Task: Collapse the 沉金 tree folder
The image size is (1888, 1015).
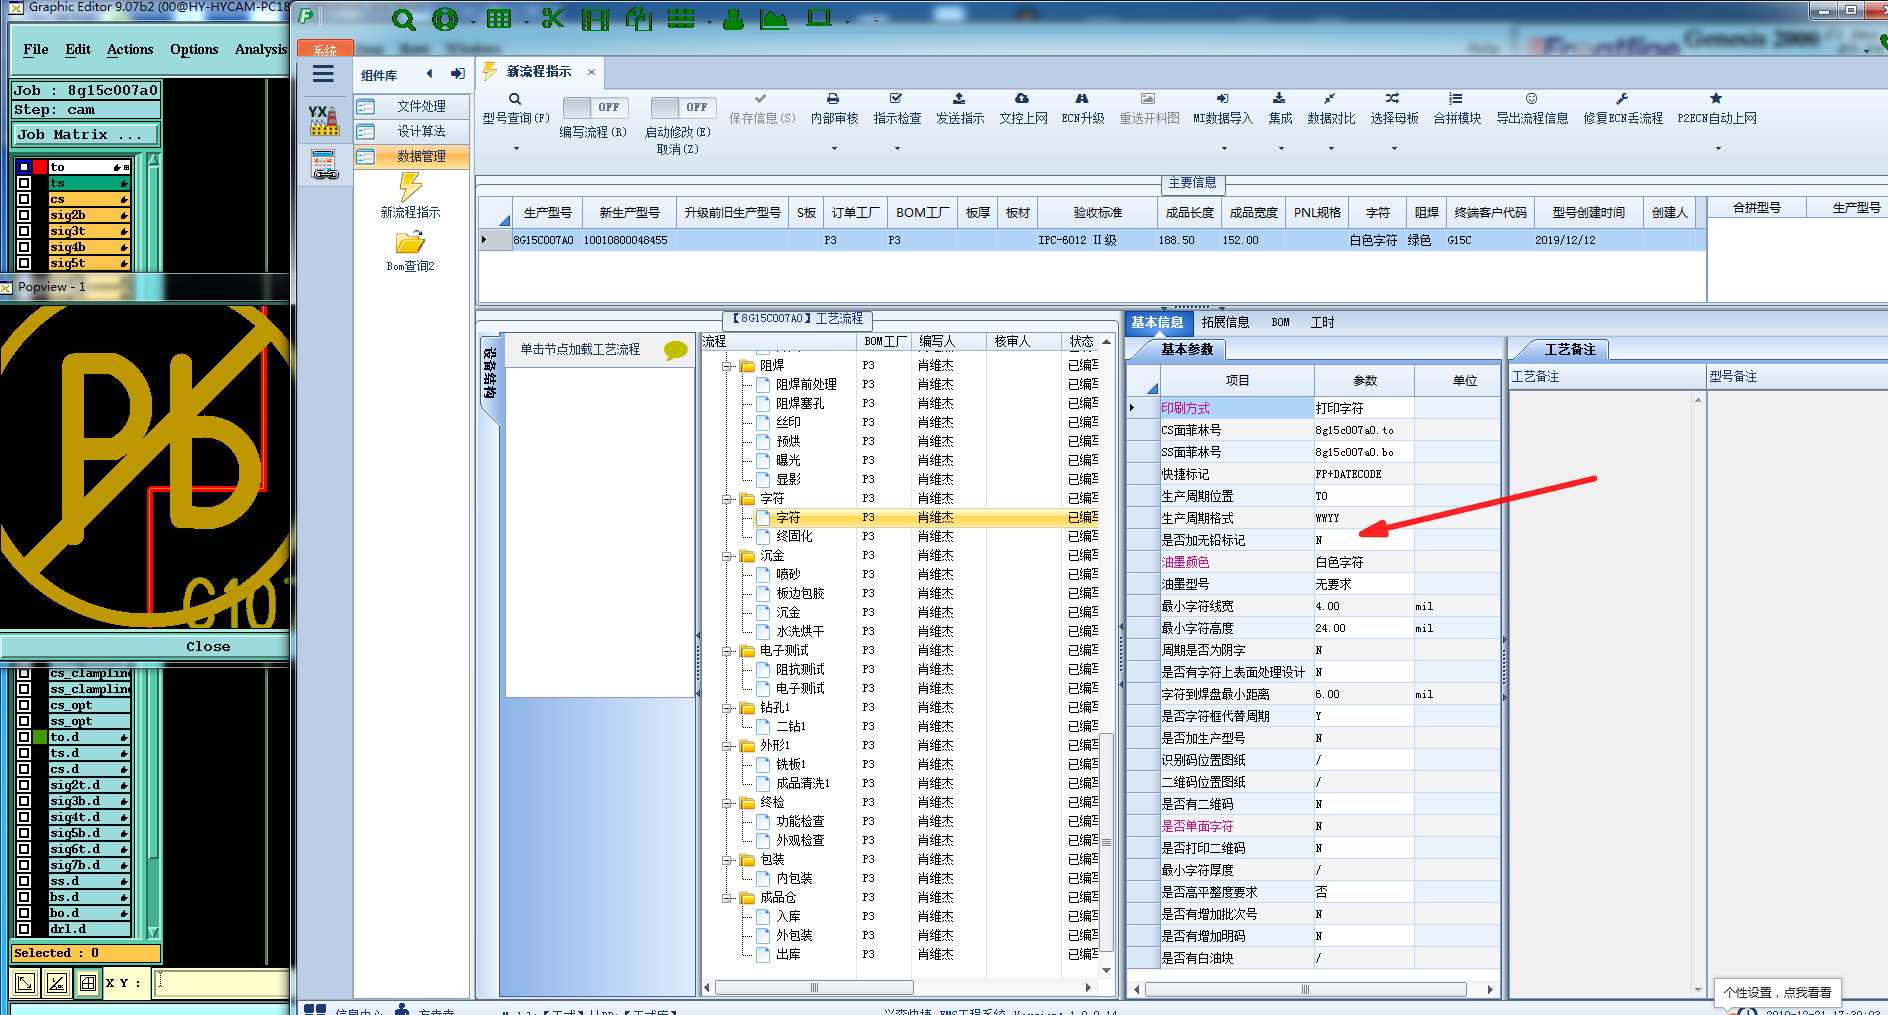Action: coord(728,556)
